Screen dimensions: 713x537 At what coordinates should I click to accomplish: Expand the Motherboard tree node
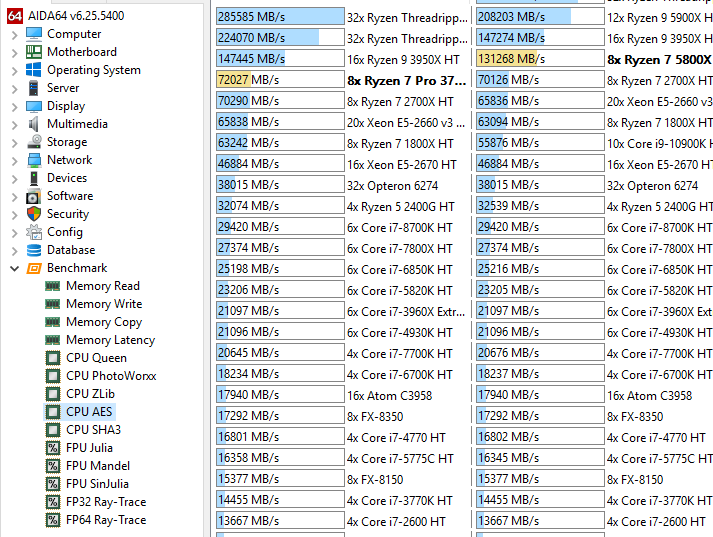tap(15, 53)
